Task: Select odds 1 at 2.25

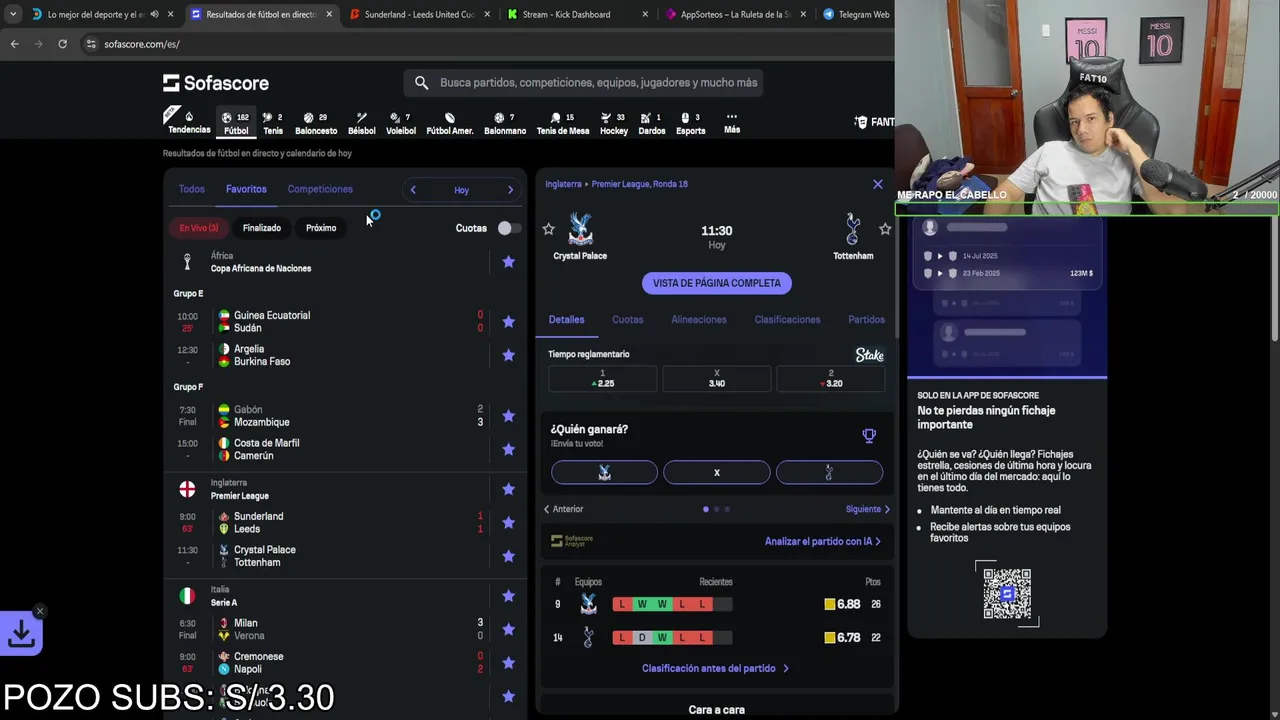Action: 603,379
